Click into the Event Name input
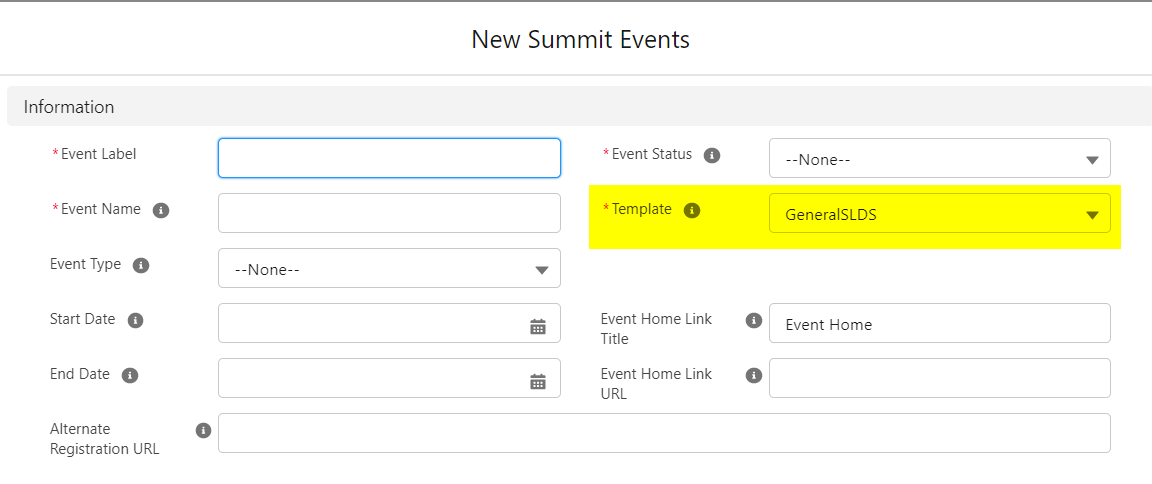Viewport: 1152px width, 484px height. tap(389, 213)
